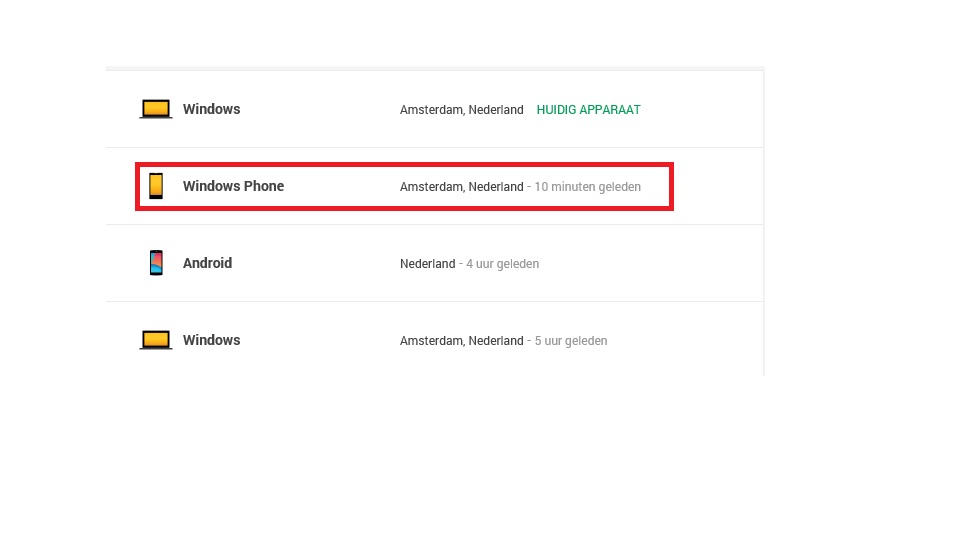
Task: Click Amsterdam, Nederland in Windows Phone row
Action: (x=462, y=187)
